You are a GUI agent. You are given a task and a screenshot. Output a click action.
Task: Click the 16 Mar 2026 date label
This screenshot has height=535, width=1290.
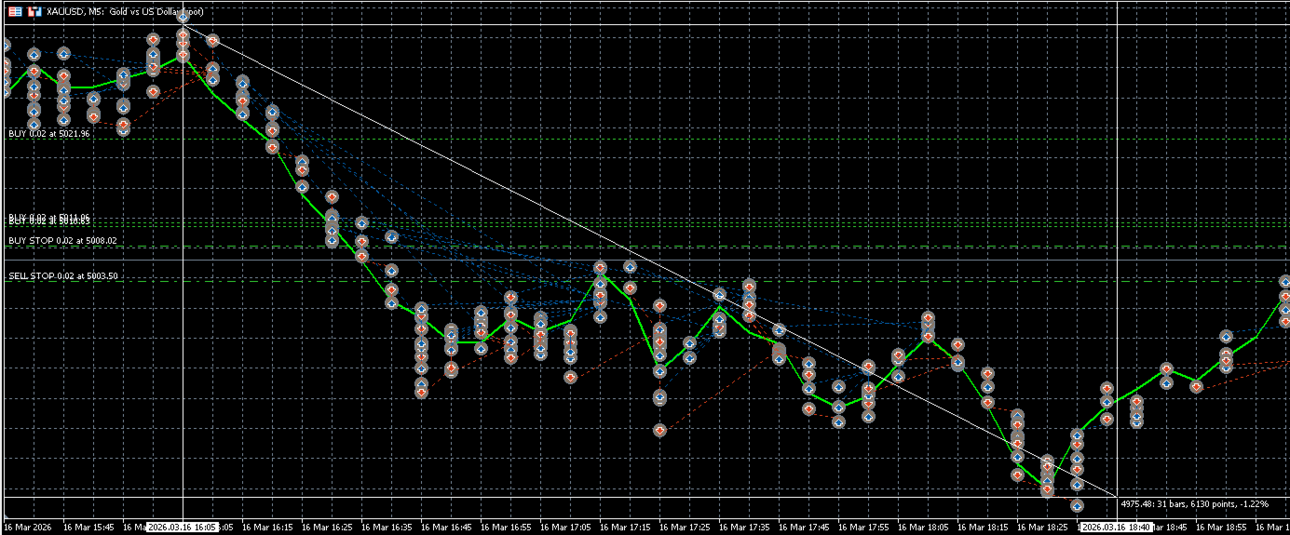pyautogui.click(x=28, y=527)
